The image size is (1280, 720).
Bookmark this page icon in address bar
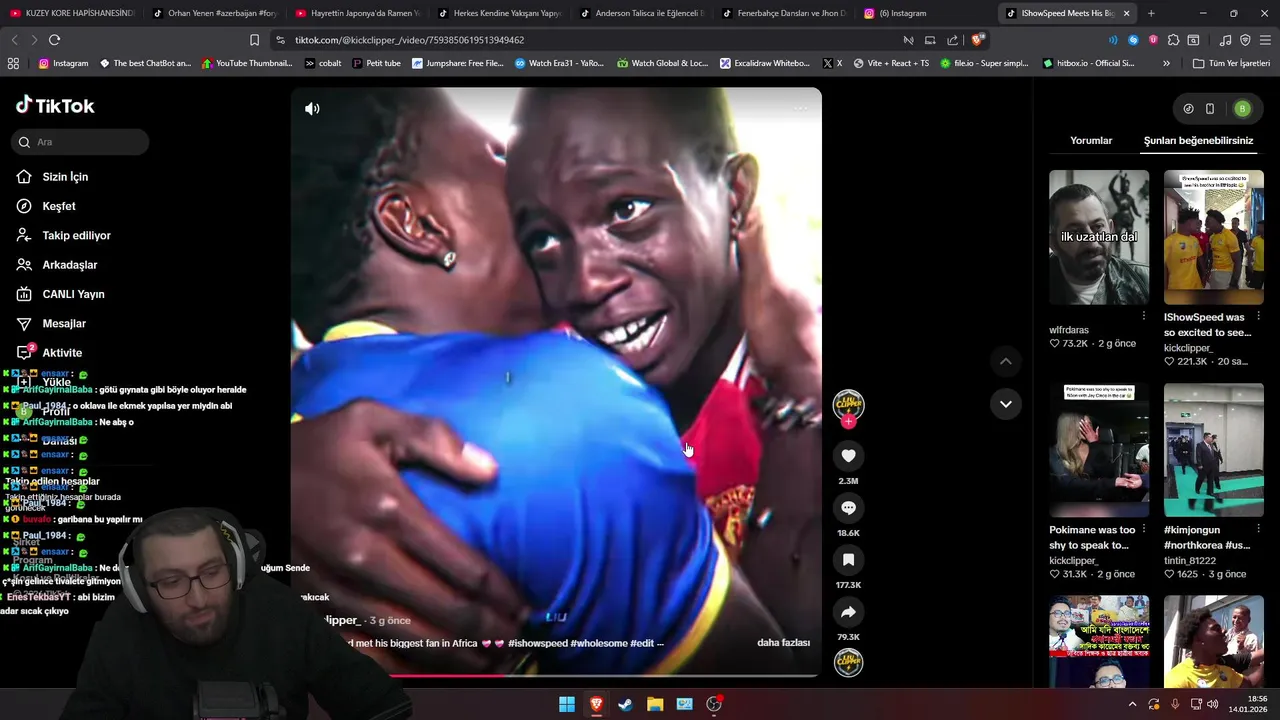pyautogui.click(x=254, y=40)
